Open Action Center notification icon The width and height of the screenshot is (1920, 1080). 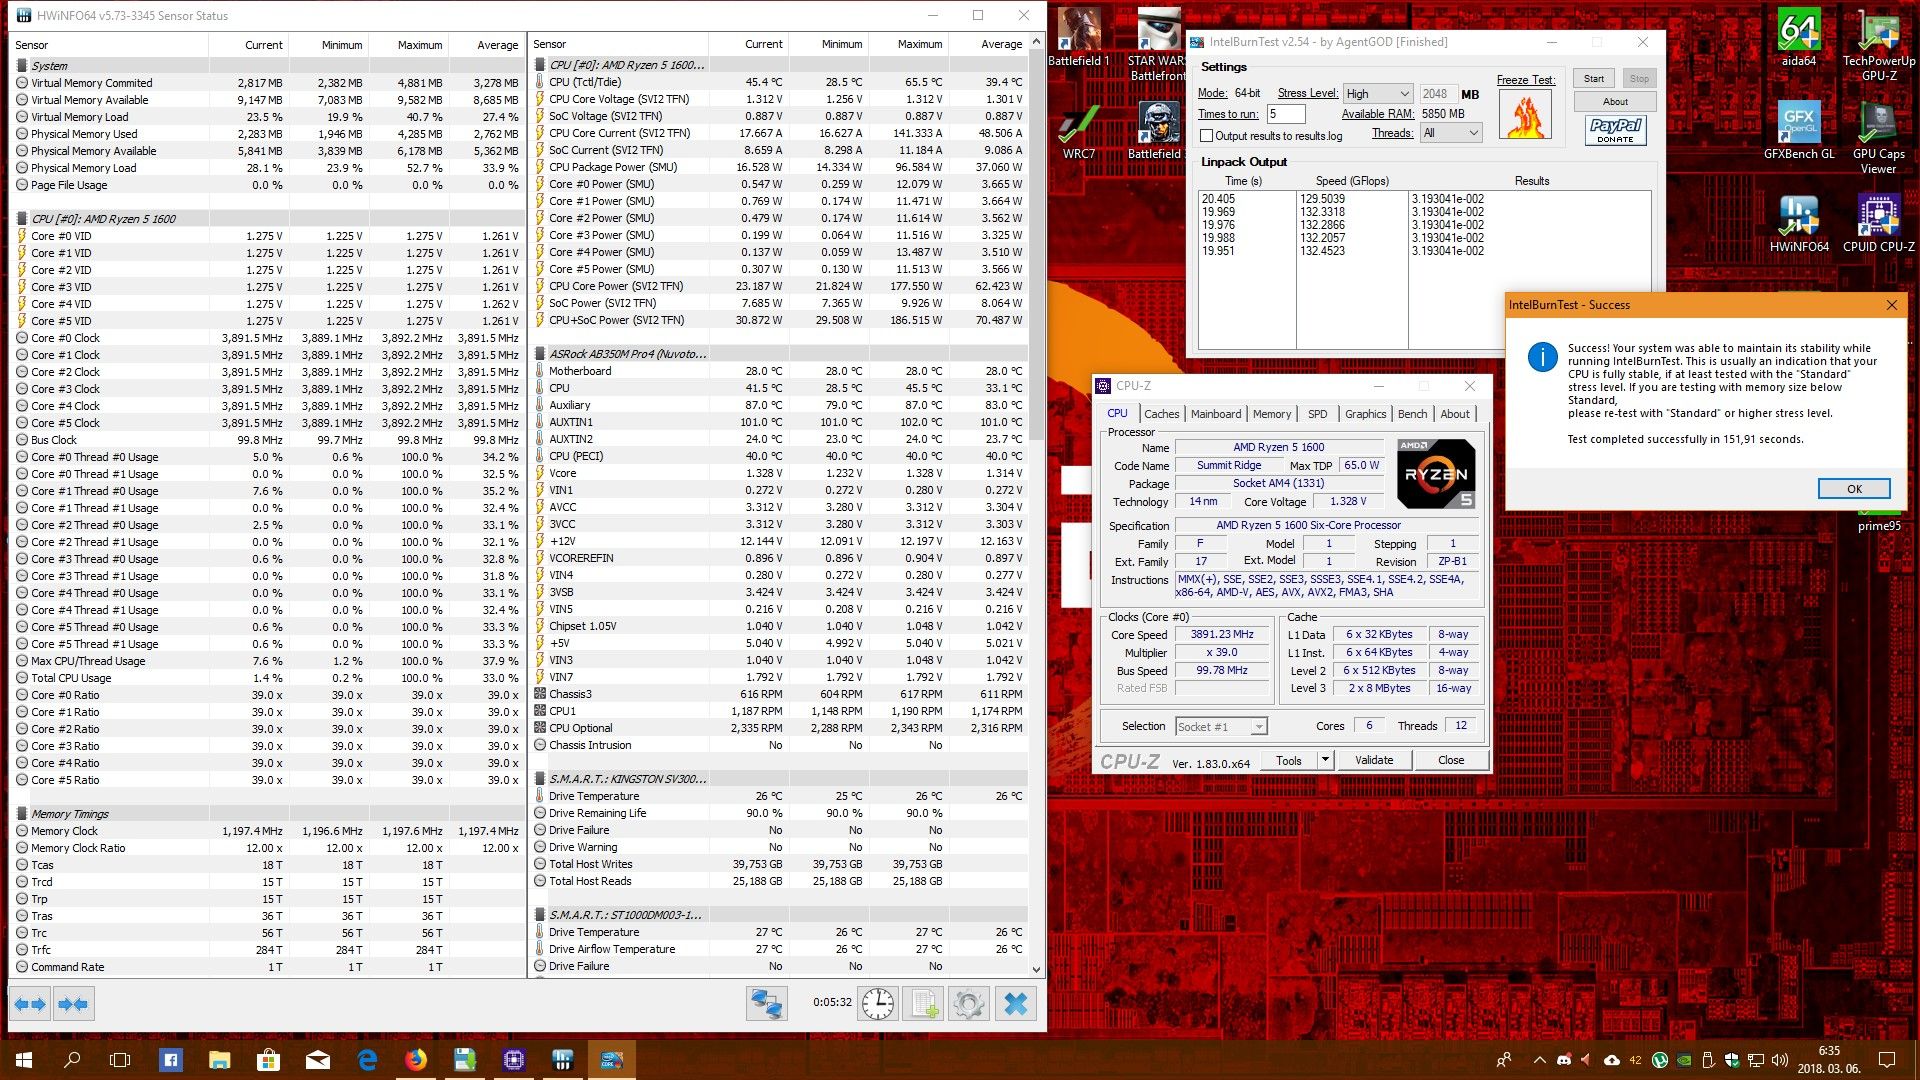pos(1886,1060)
